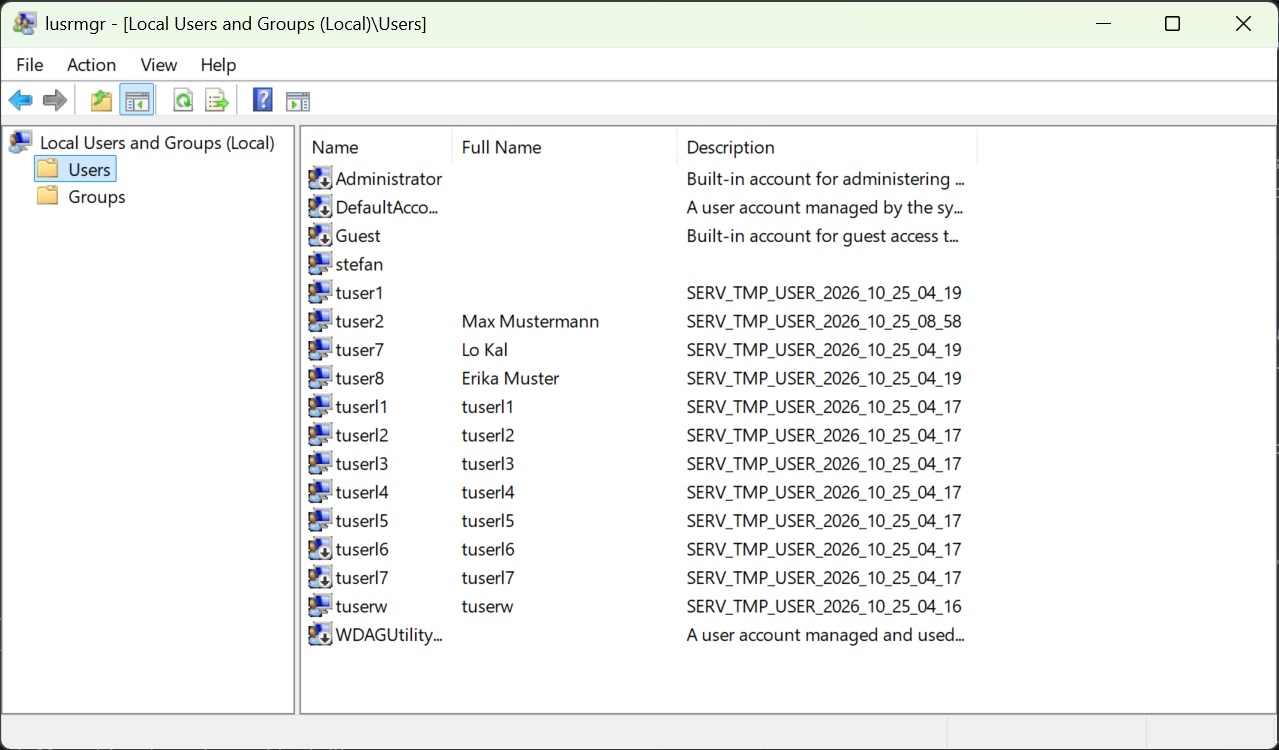Sort by the Name column header
This screenshot has width=1279, height=750.
click(378, 147)
